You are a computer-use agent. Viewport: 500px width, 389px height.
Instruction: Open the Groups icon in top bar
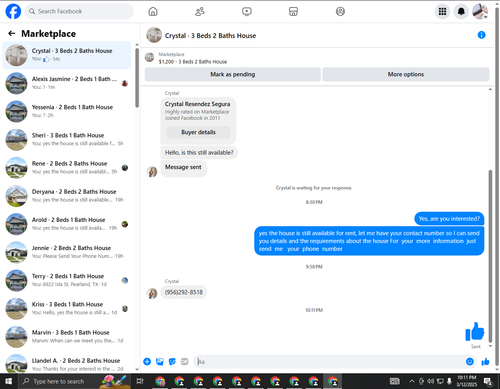(340, 12)
